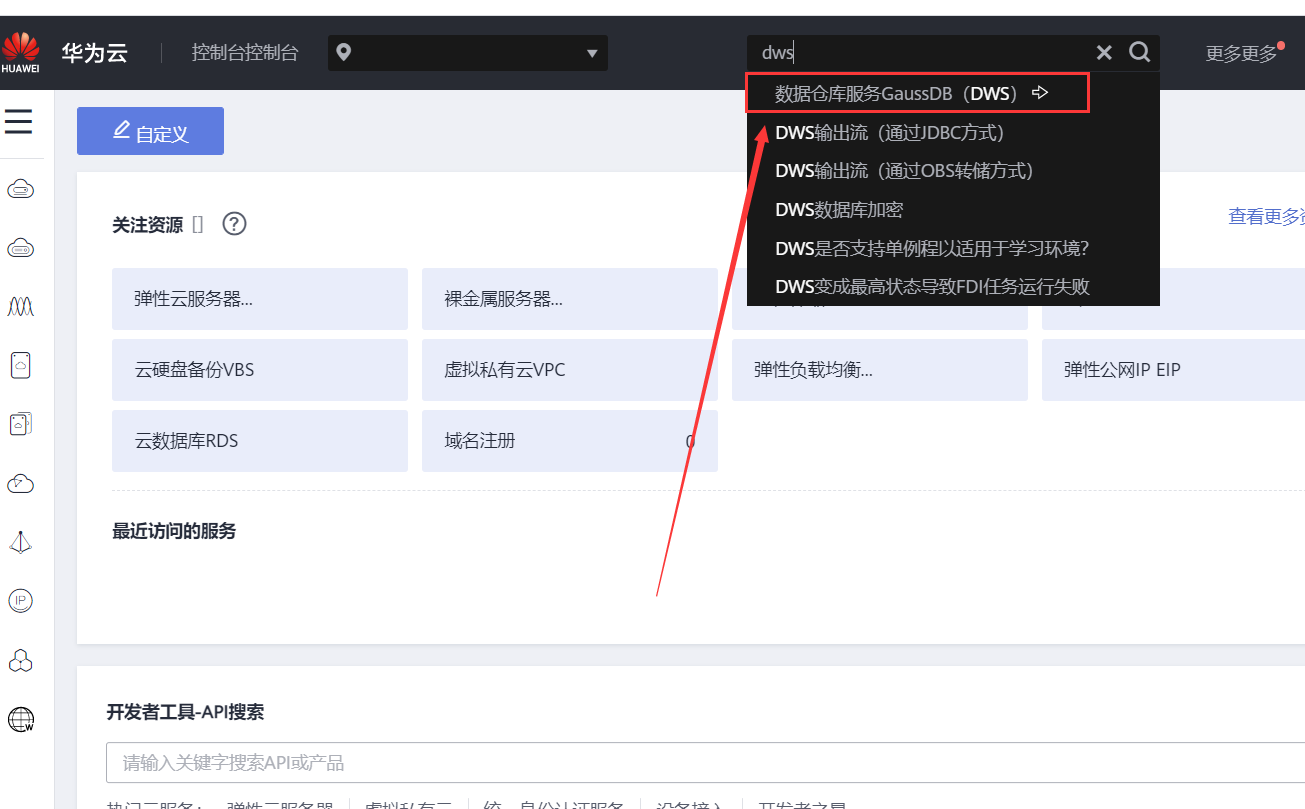Open the single disk sidebar icon
This screenshot has width=1305, height=809.
tap(21, 366)
